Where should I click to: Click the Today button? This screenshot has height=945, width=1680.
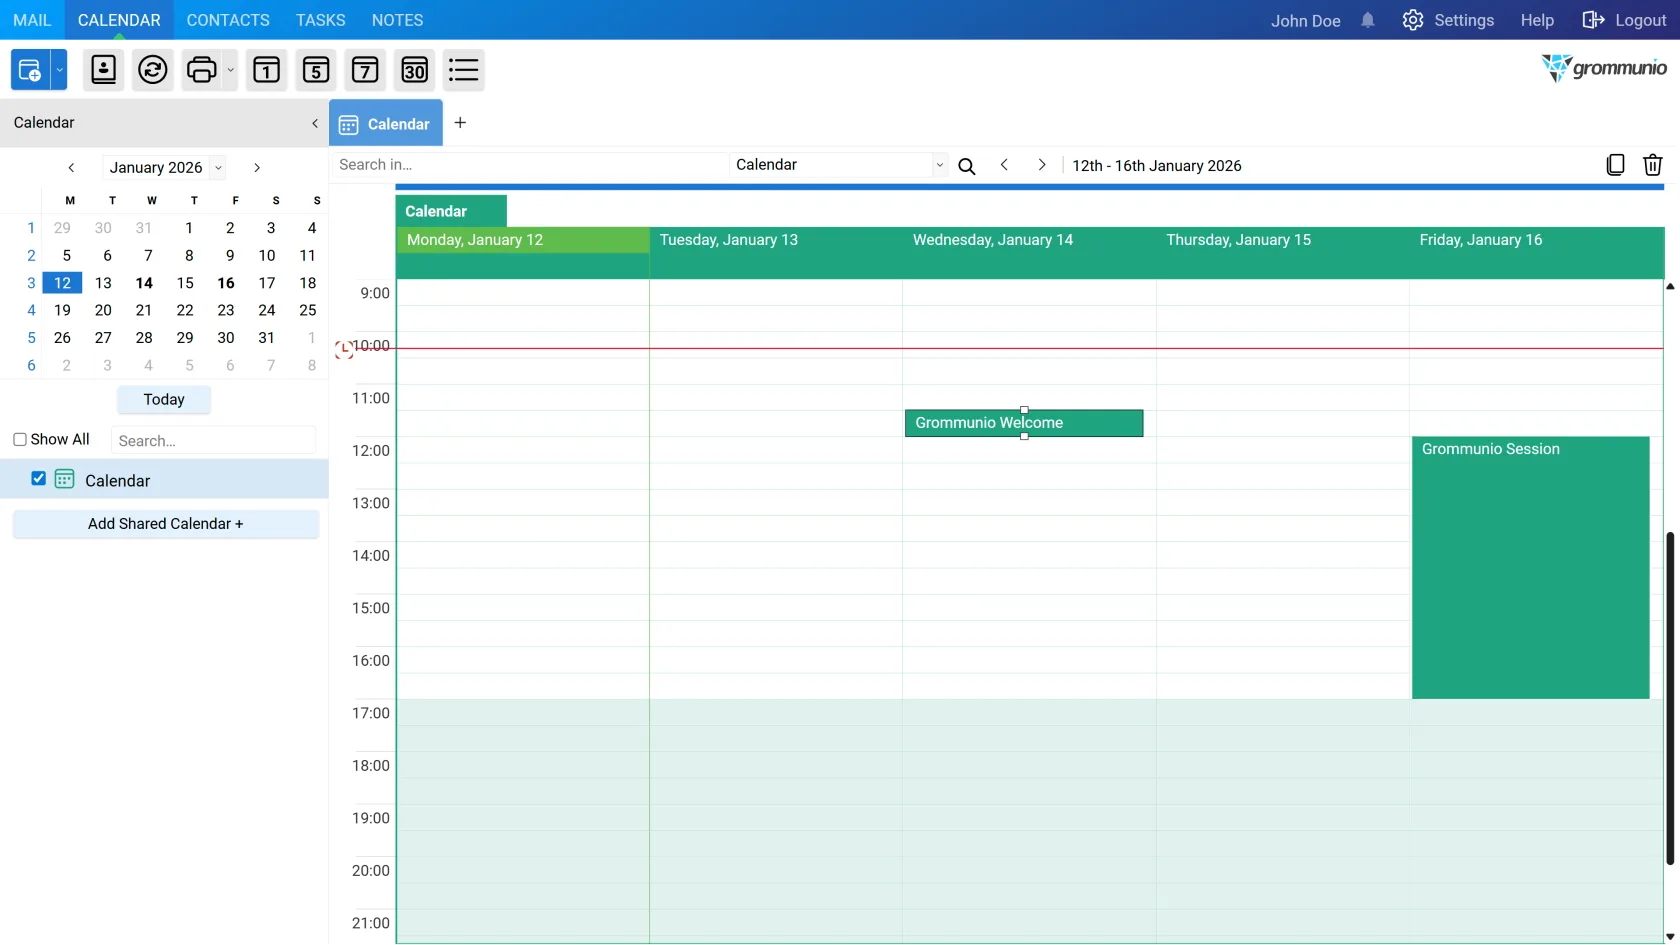[x=164, y=400]
